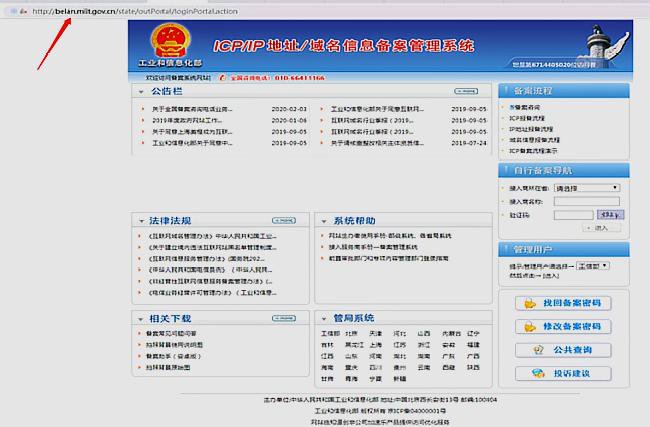Click the 接入商名称 input field
This screenshot has height=427, width=650.
587,201
